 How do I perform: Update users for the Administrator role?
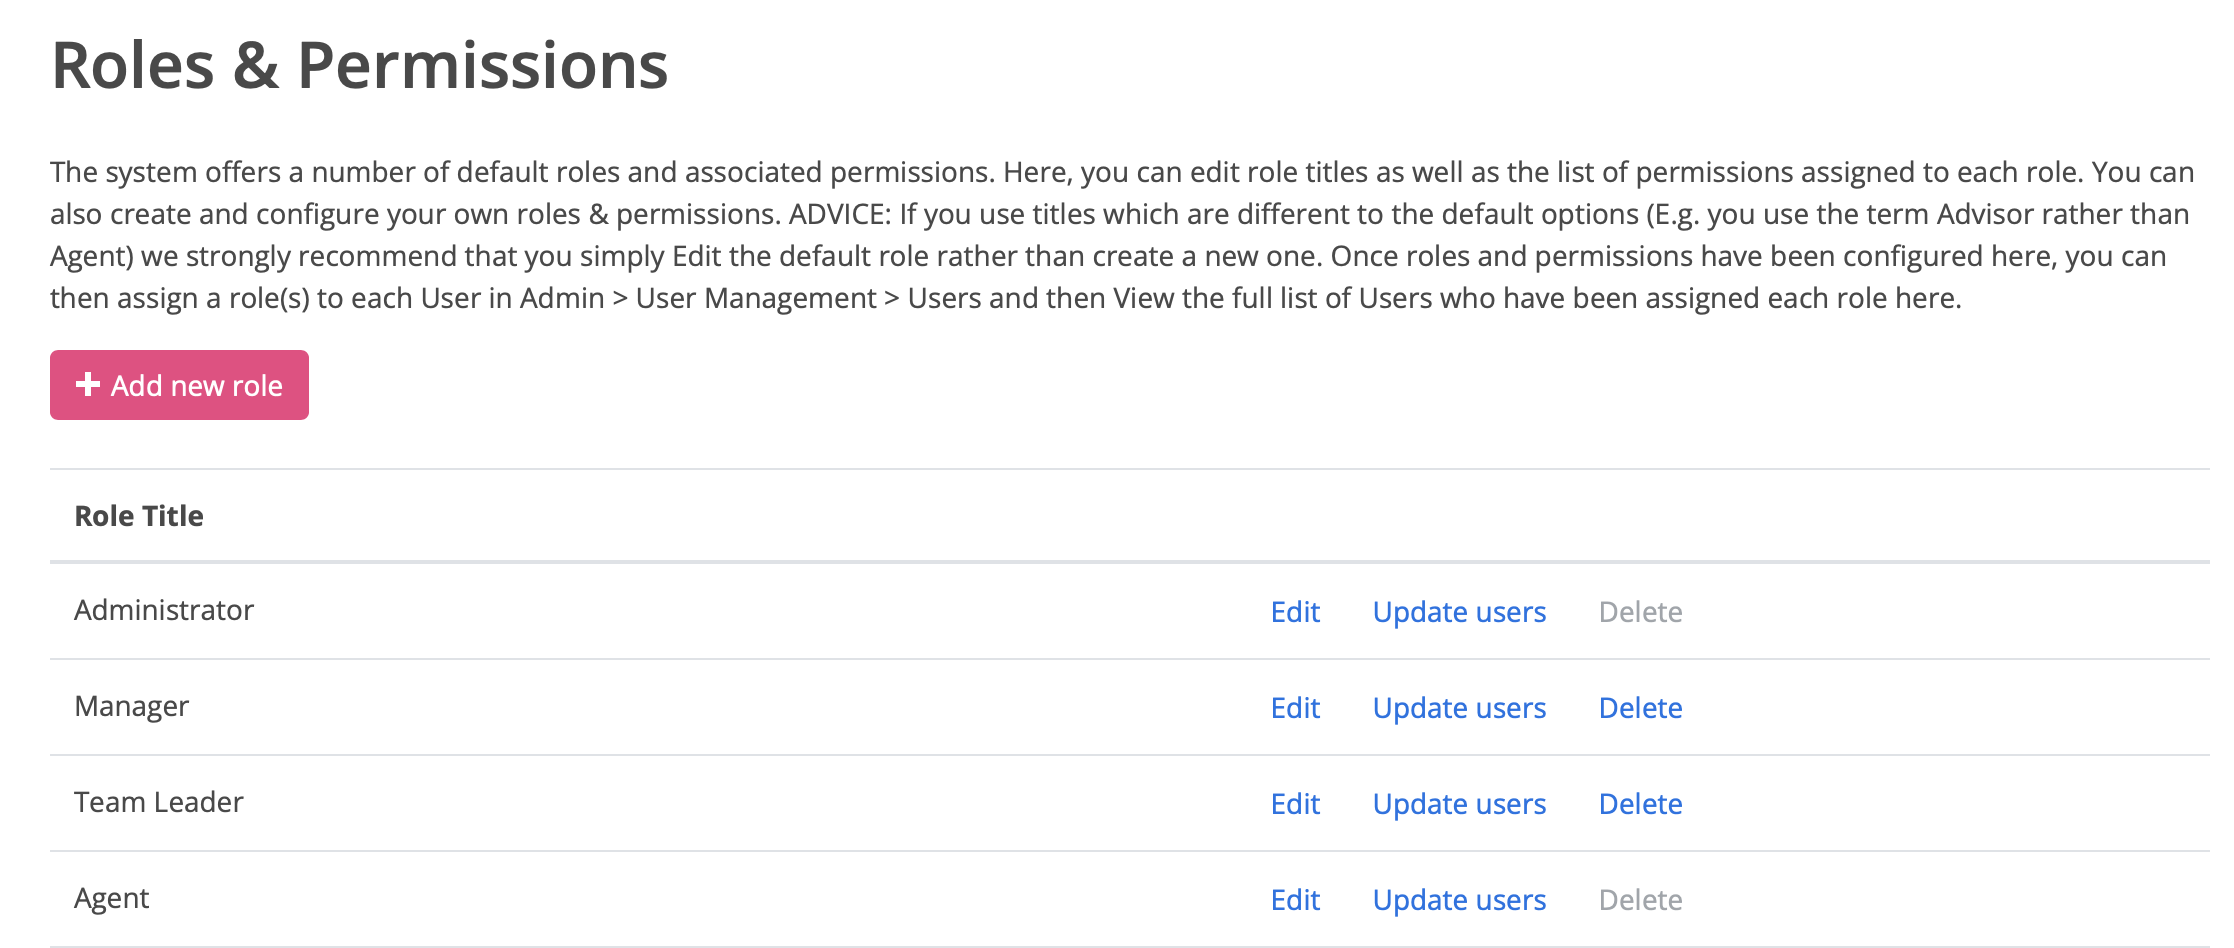1459,612
